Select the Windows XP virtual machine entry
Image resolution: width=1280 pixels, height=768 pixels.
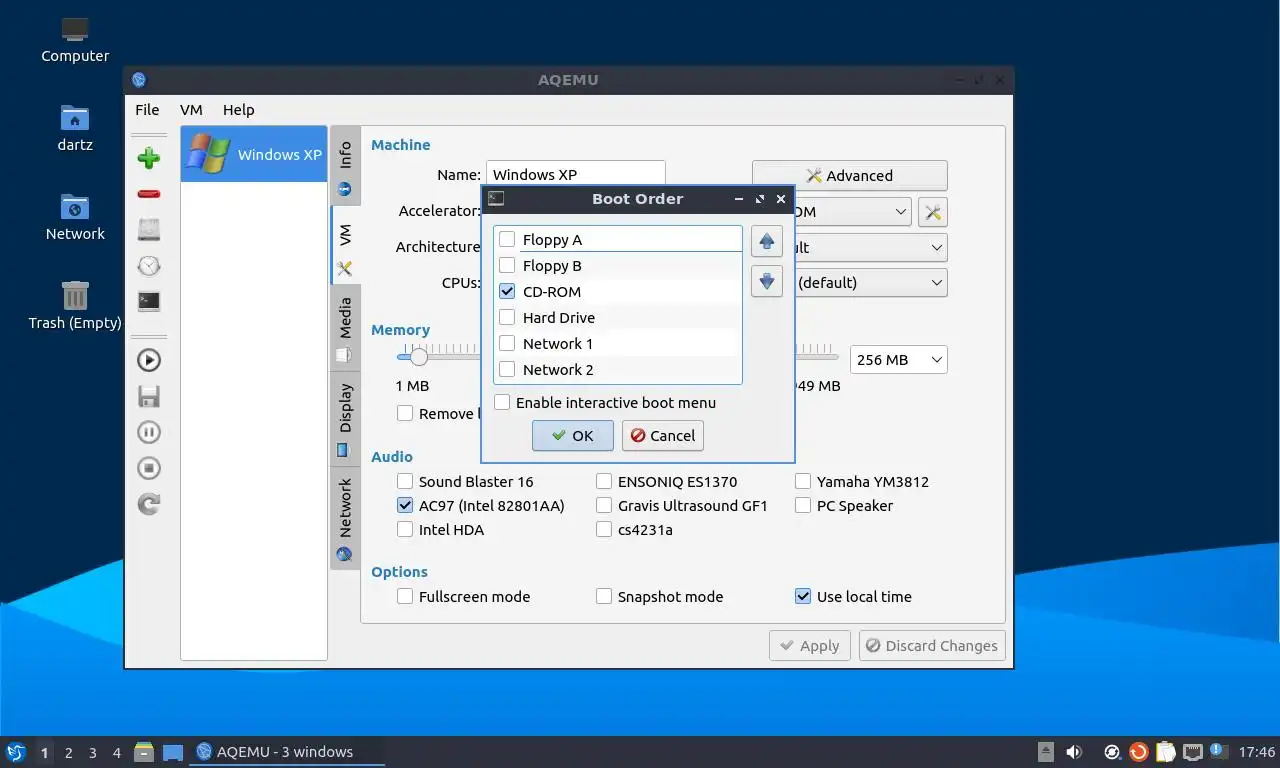click(254, 154)
